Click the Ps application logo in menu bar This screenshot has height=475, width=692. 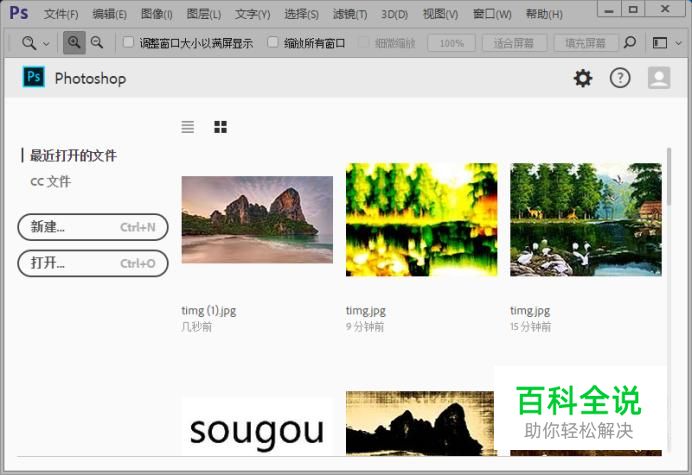point(19,13)
